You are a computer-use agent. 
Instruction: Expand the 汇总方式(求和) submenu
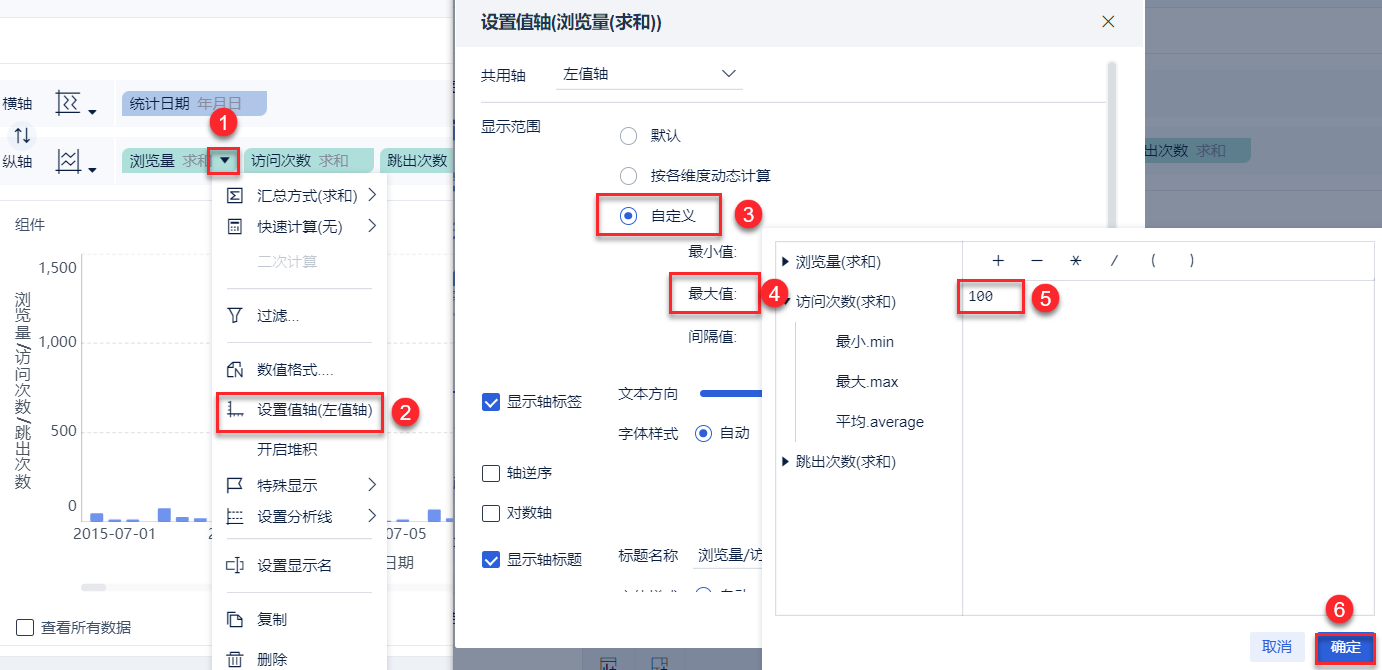click(372, 195)
